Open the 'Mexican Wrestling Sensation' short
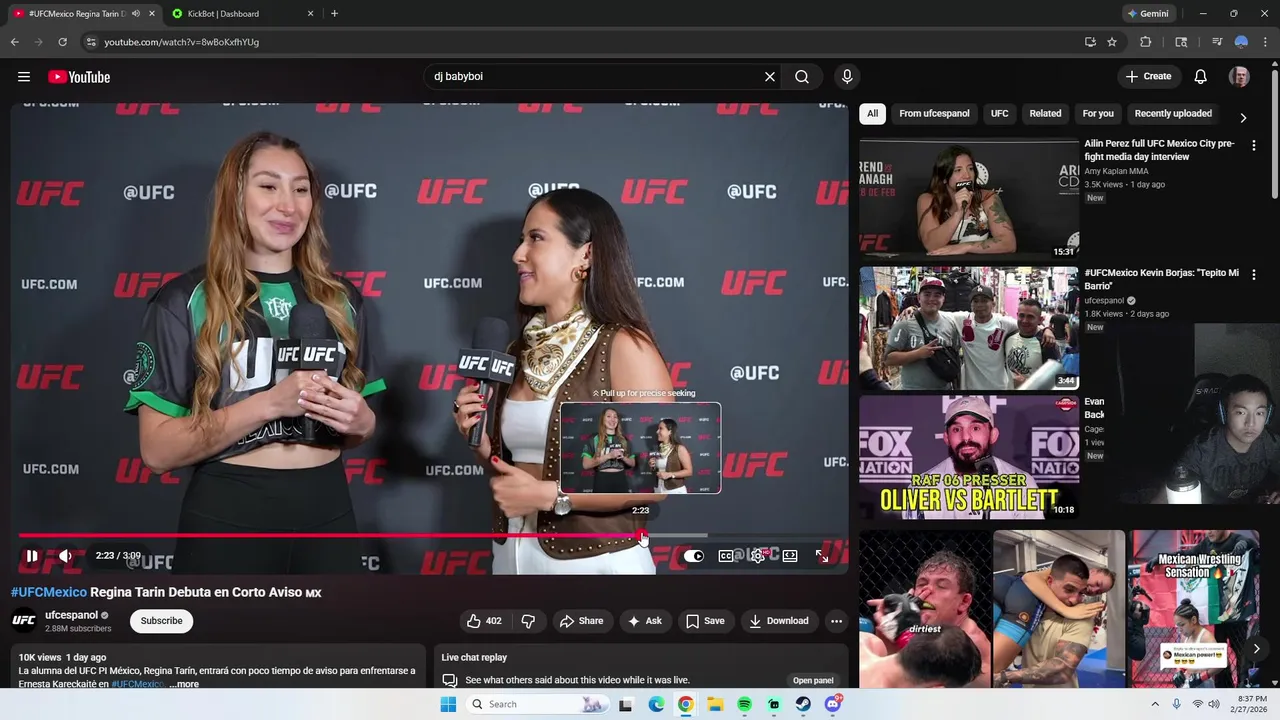This screenshot has width=1280, height=720. point(1194,609)
